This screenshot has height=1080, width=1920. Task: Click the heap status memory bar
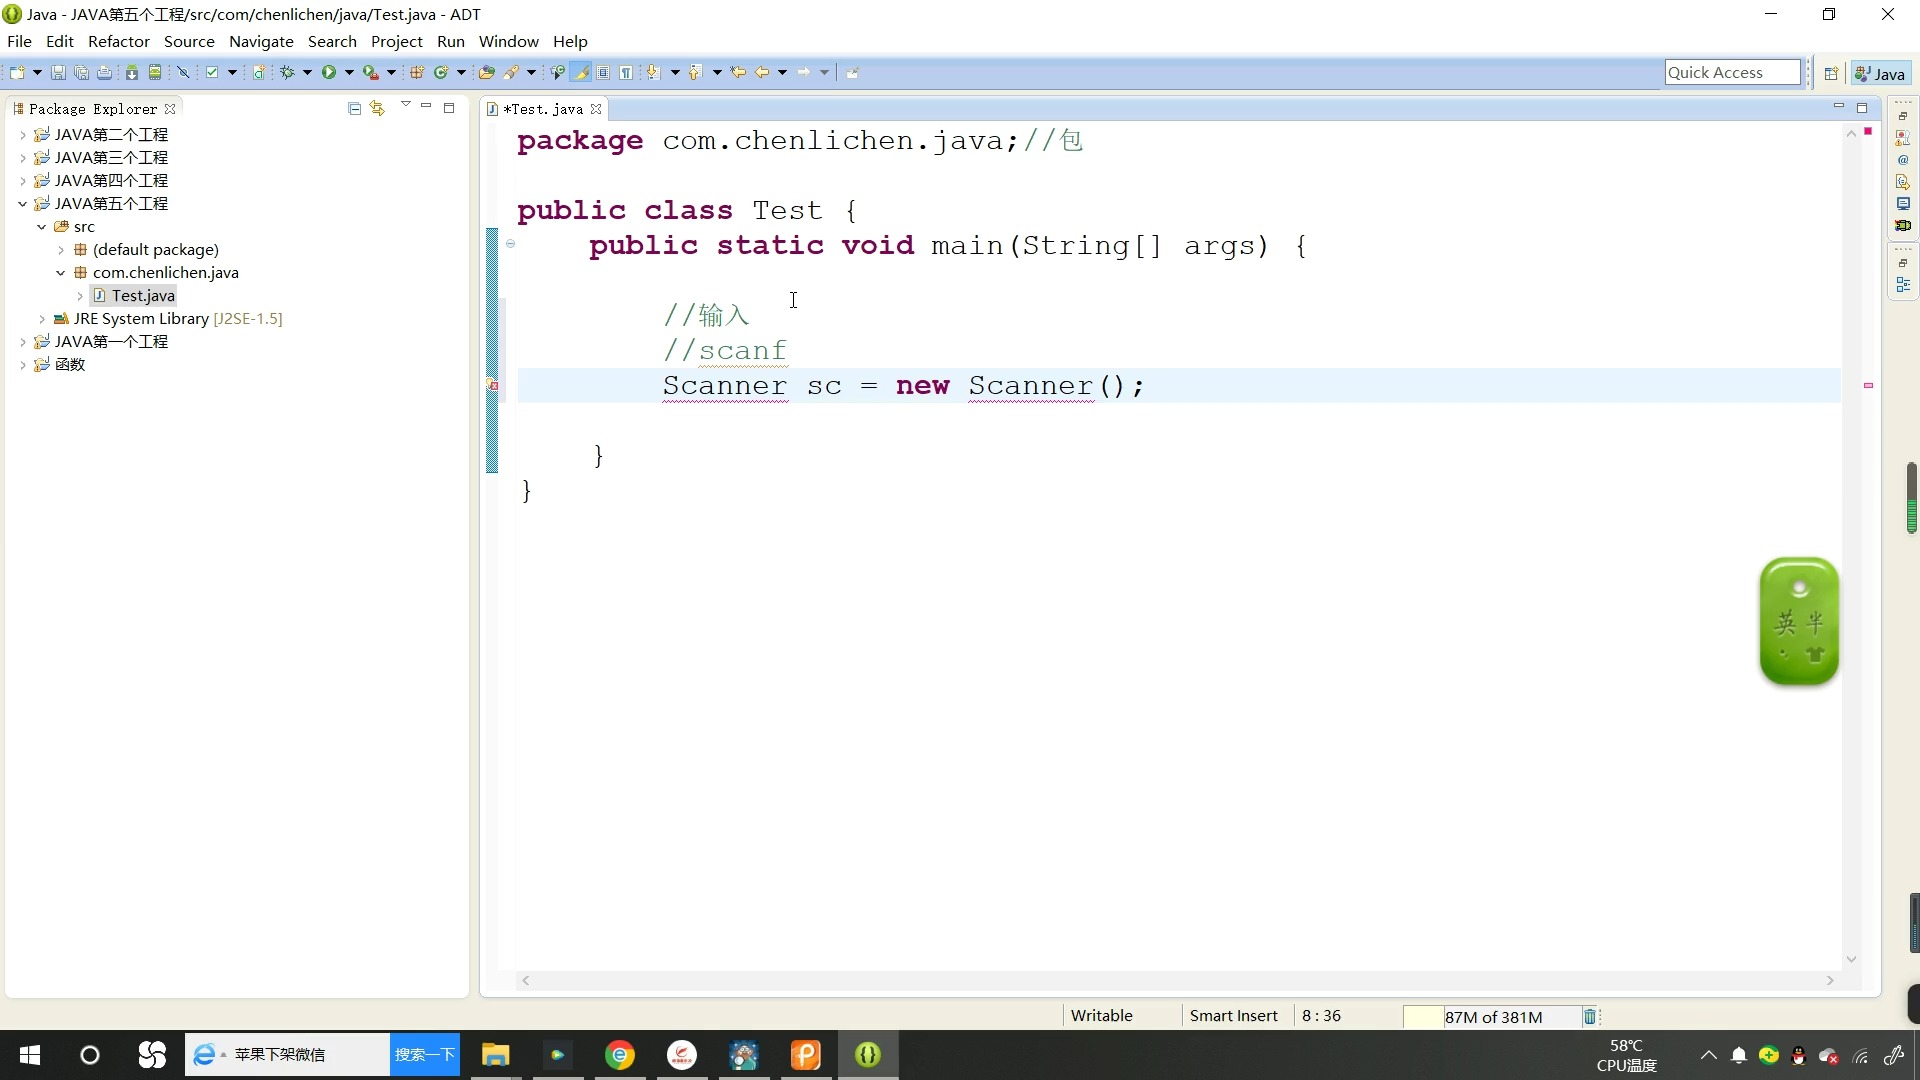click(1492, 1017)
